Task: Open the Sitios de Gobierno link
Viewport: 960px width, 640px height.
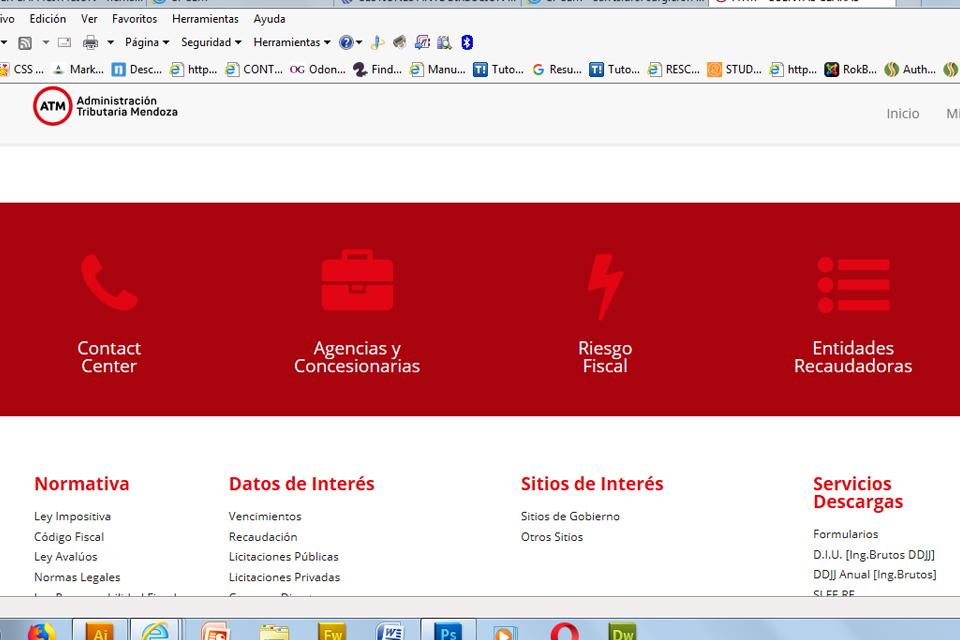Action: pyautogui.click(x=571, y=516)
